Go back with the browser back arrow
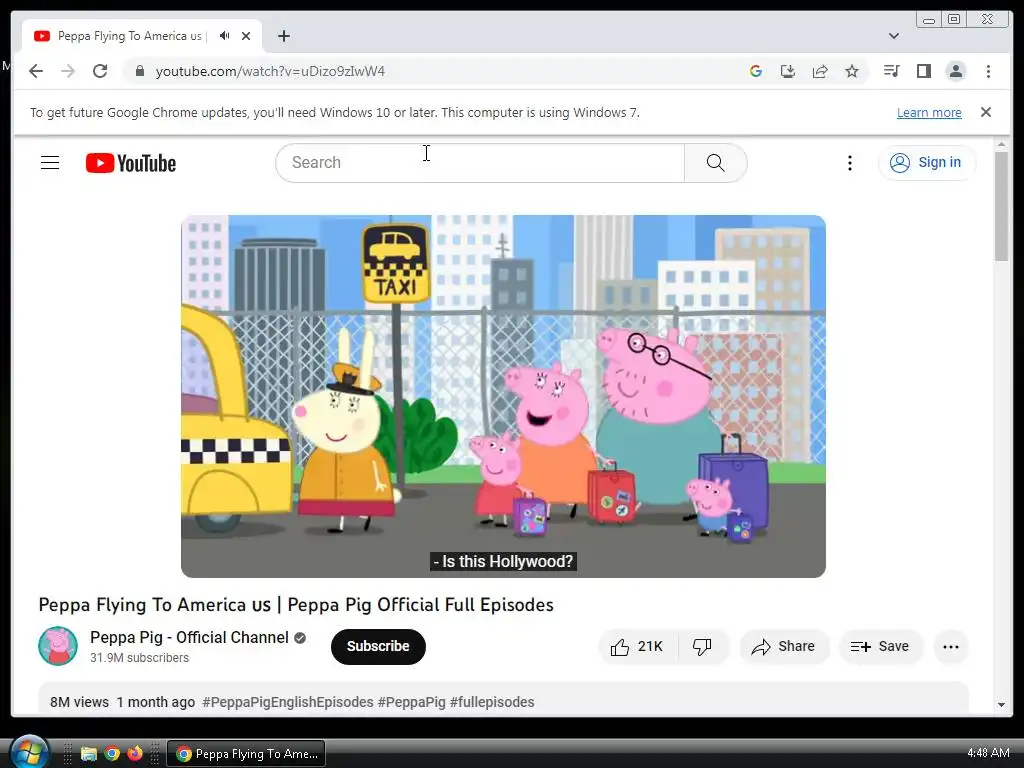This screenshot has height=768, width=1024. (36, 71)
